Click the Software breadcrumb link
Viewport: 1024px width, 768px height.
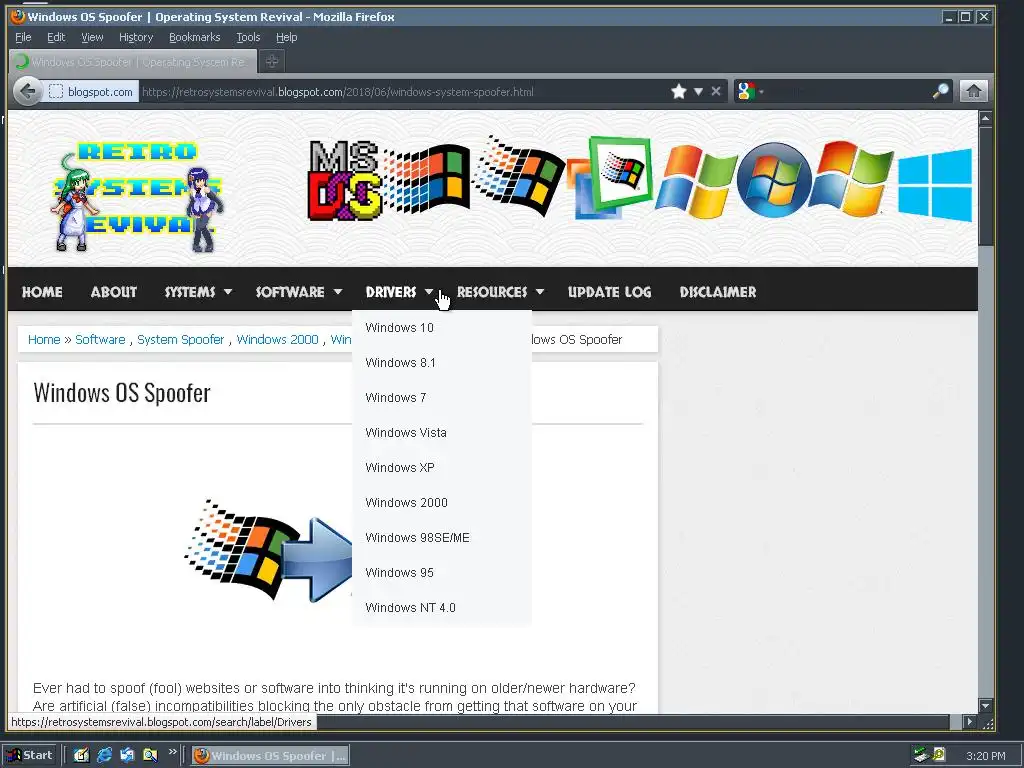[x=100, y=340]
